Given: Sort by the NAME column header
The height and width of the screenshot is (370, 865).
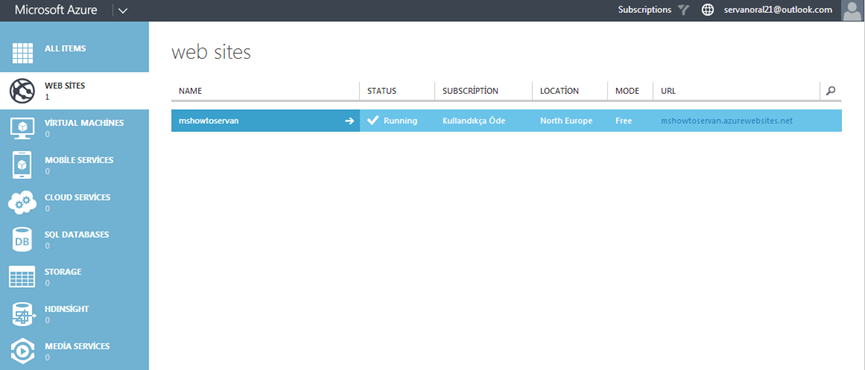Looking at the screenshot, I should click(x=191, y=91).
